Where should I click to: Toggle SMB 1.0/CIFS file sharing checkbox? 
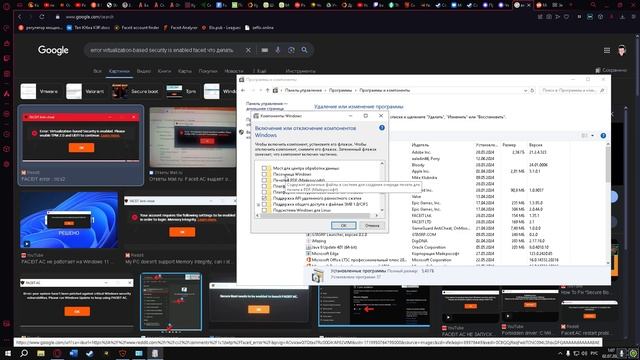tap(264, 204)
